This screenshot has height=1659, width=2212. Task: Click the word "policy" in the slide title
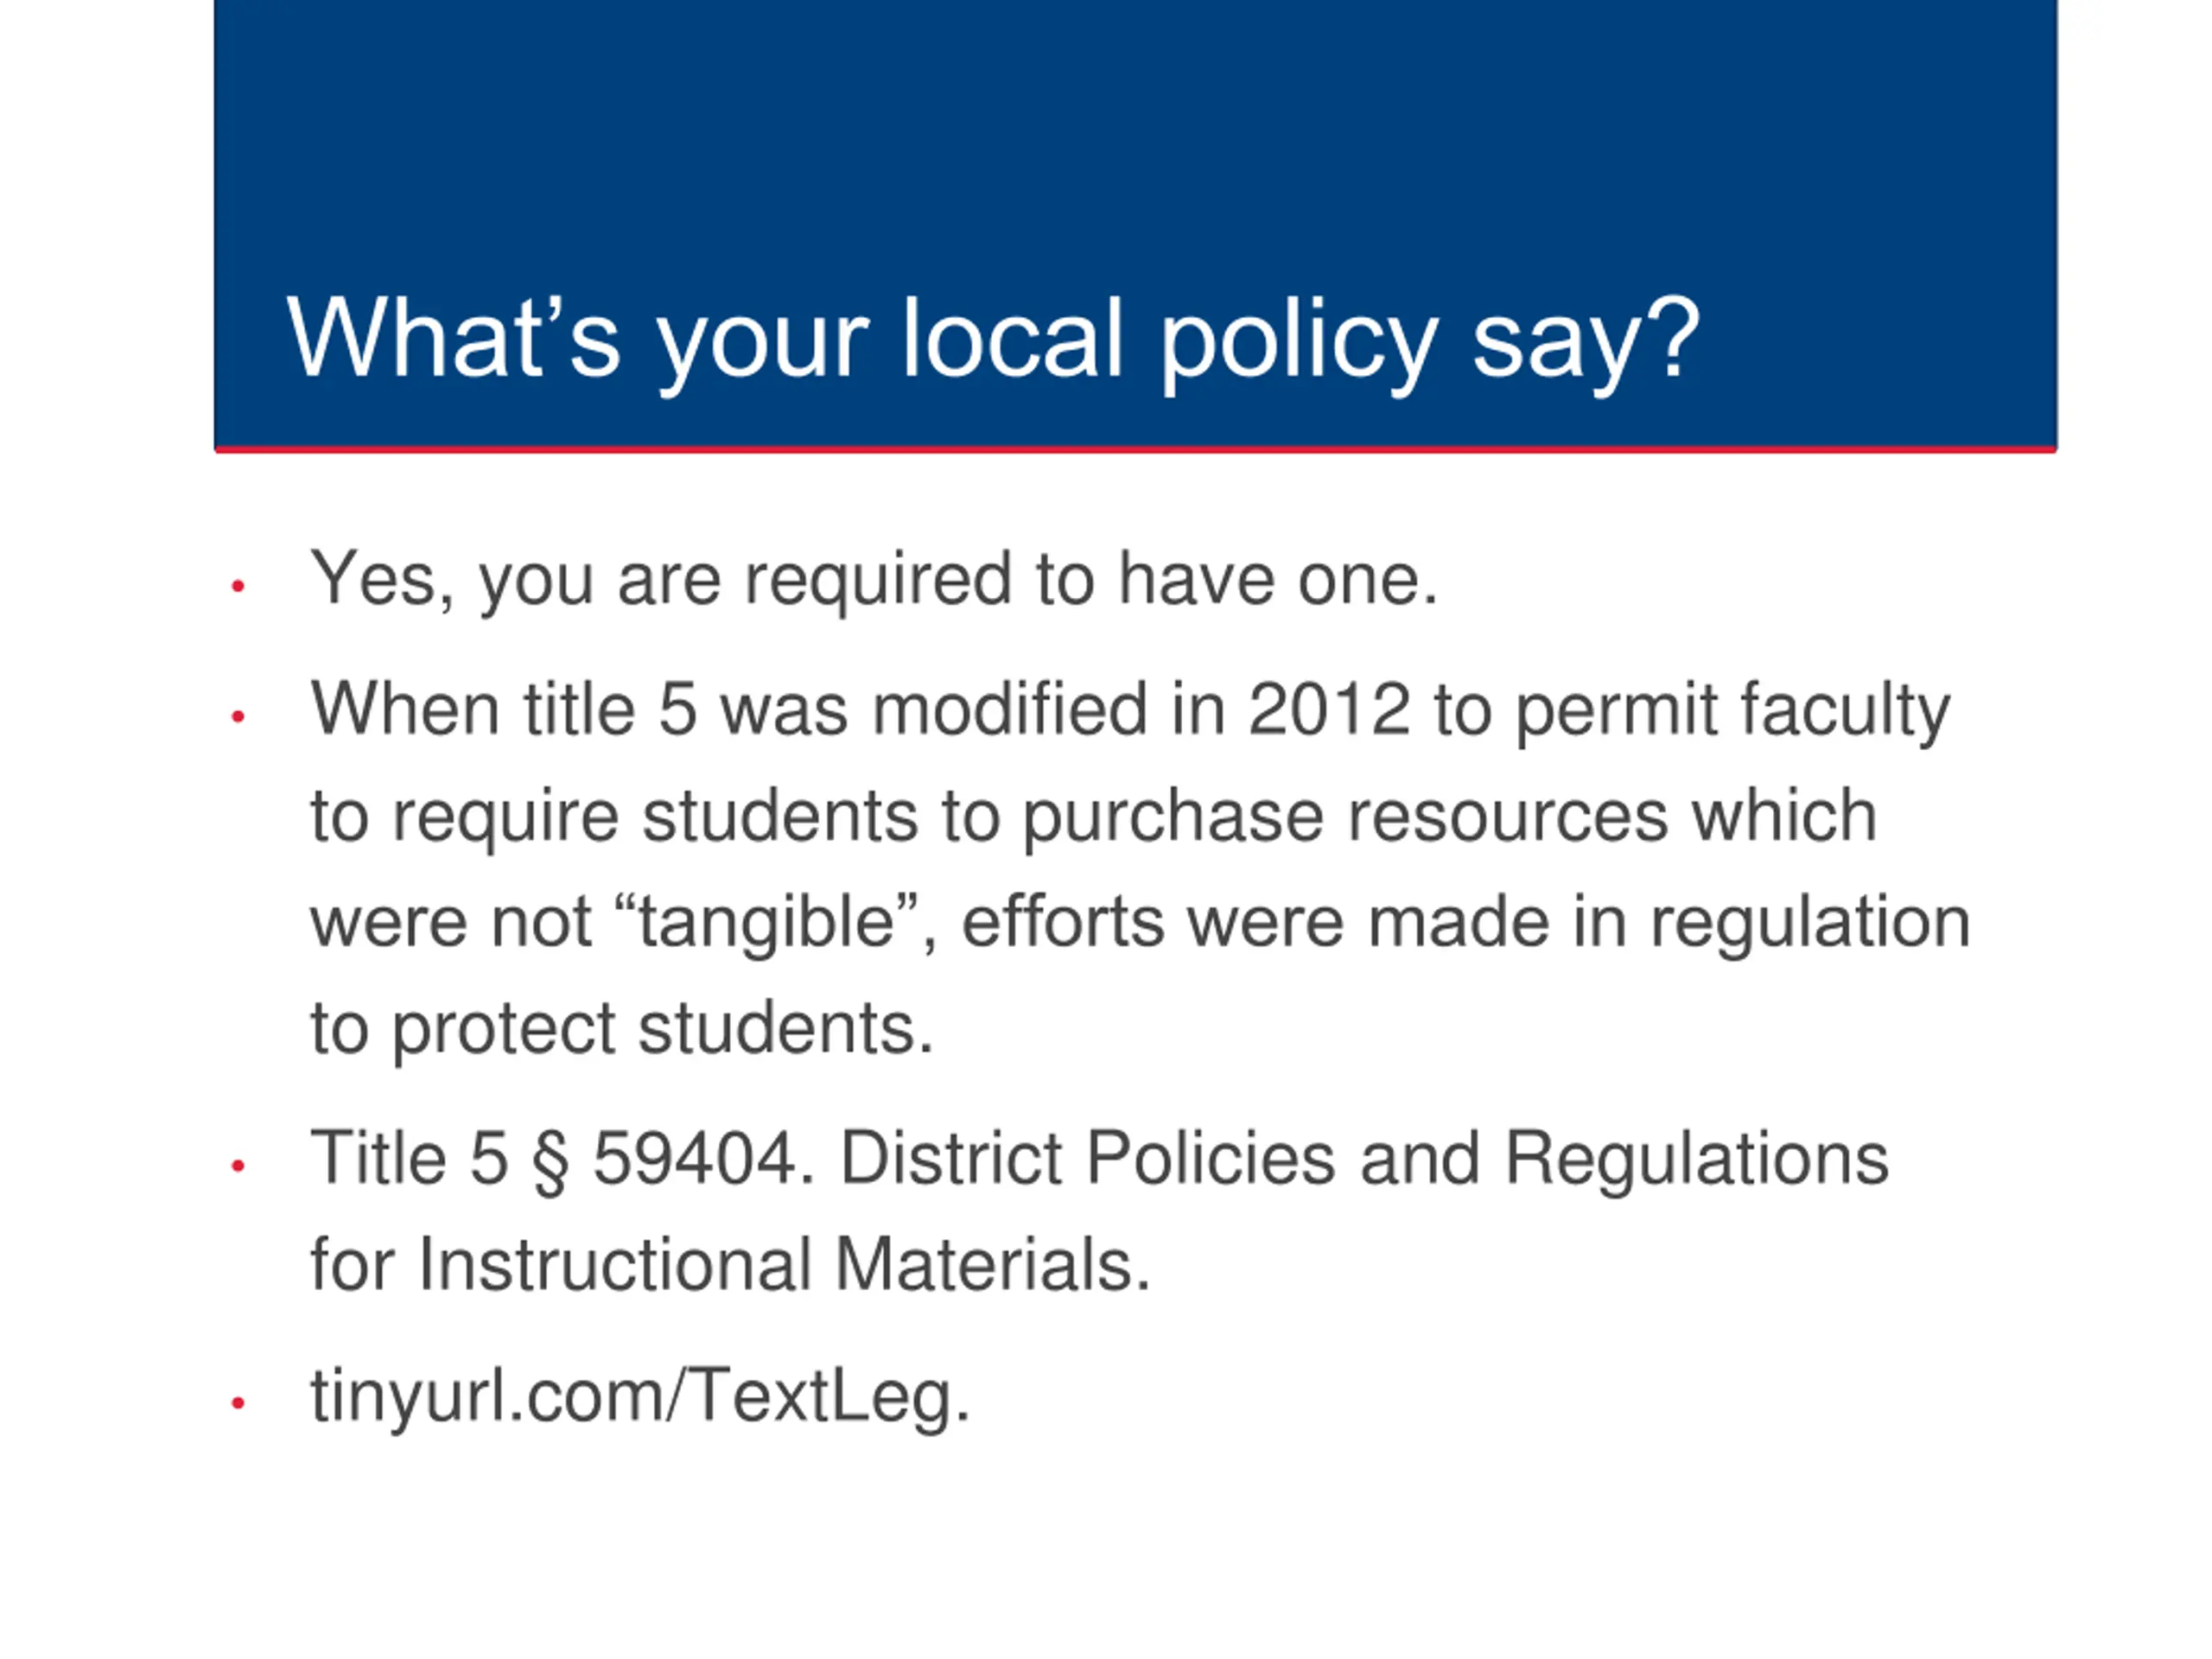click(x=1298, y=341)
